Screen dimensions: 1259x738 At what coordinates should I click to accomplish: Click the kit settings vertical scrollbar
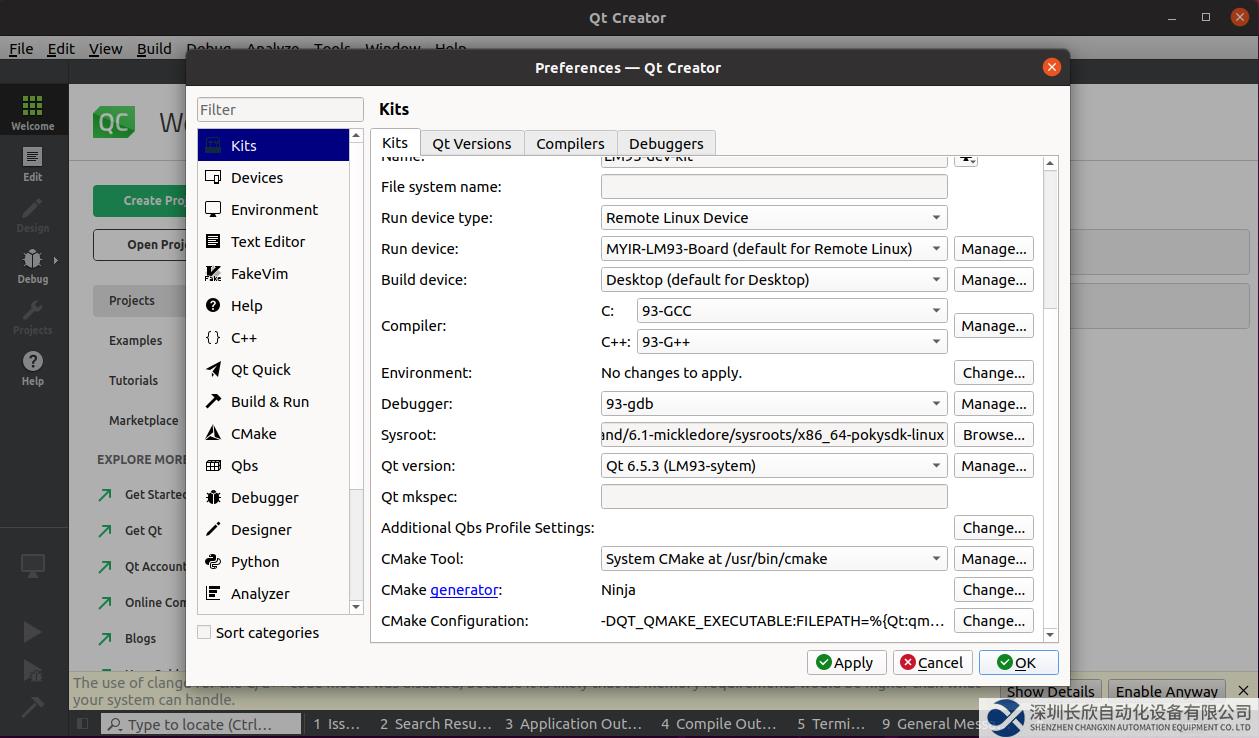pyautogui.click(x=1050, y=398)
